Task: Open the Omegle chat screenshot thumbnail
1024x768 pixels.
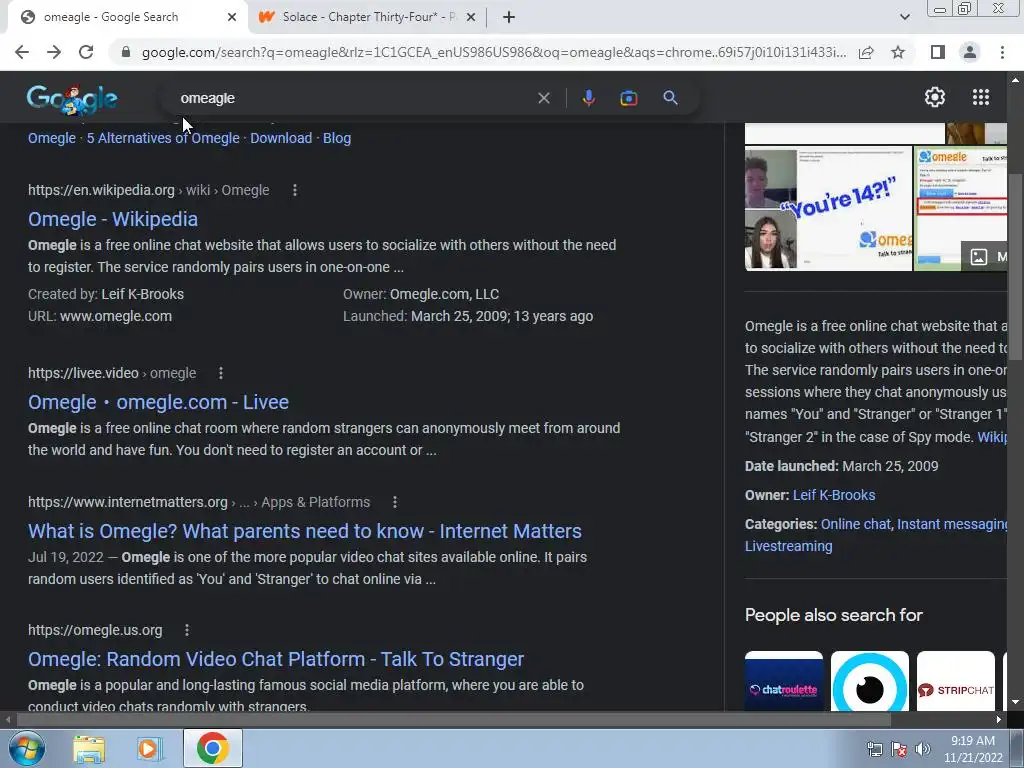Action: [x=961, y=208]
